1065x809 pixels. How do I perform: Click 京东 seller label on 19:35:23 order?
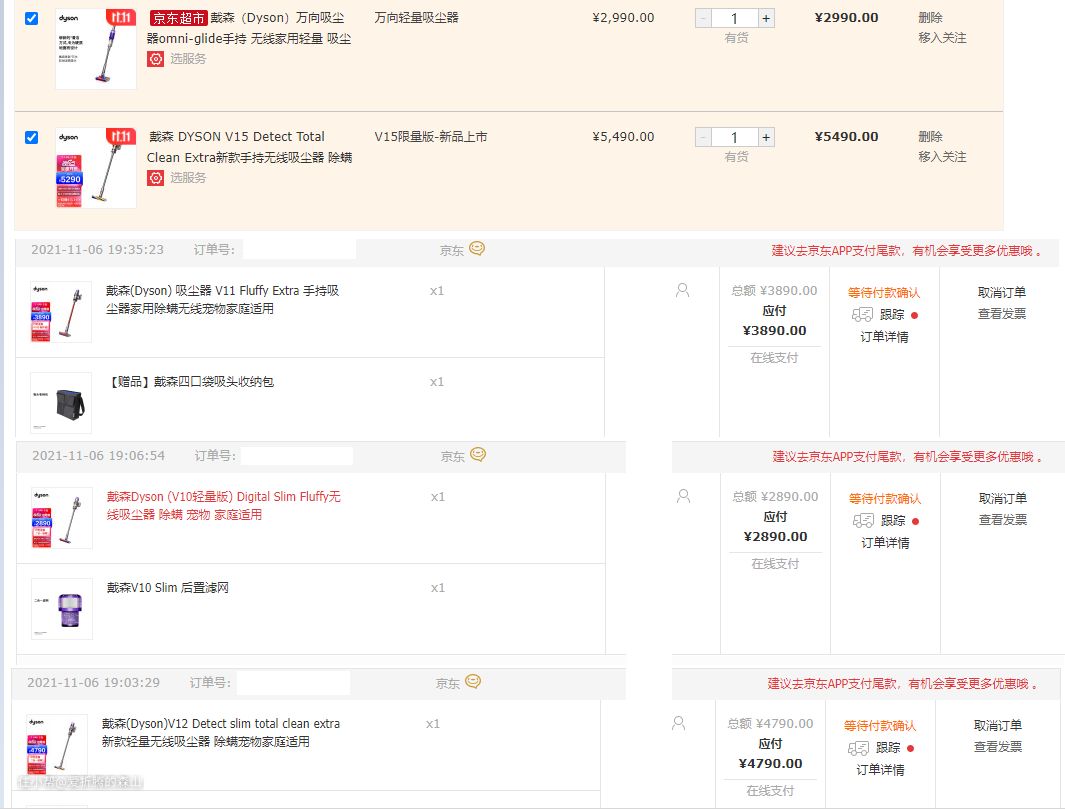point(452,251)
